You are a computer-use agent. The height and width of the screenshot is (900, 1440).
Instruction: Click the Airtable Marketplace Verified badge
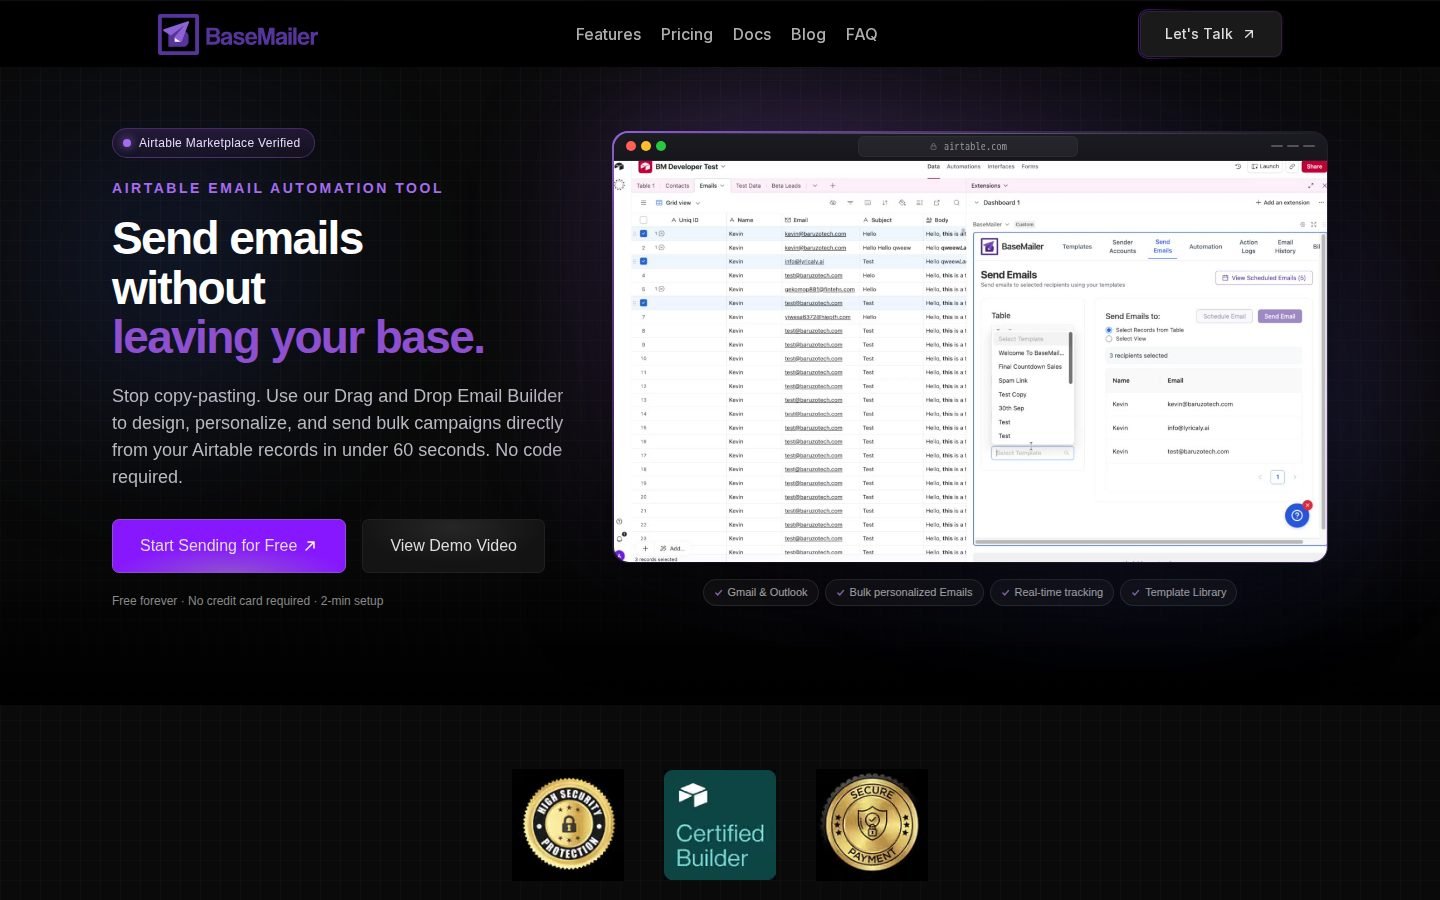click(213, 143)
